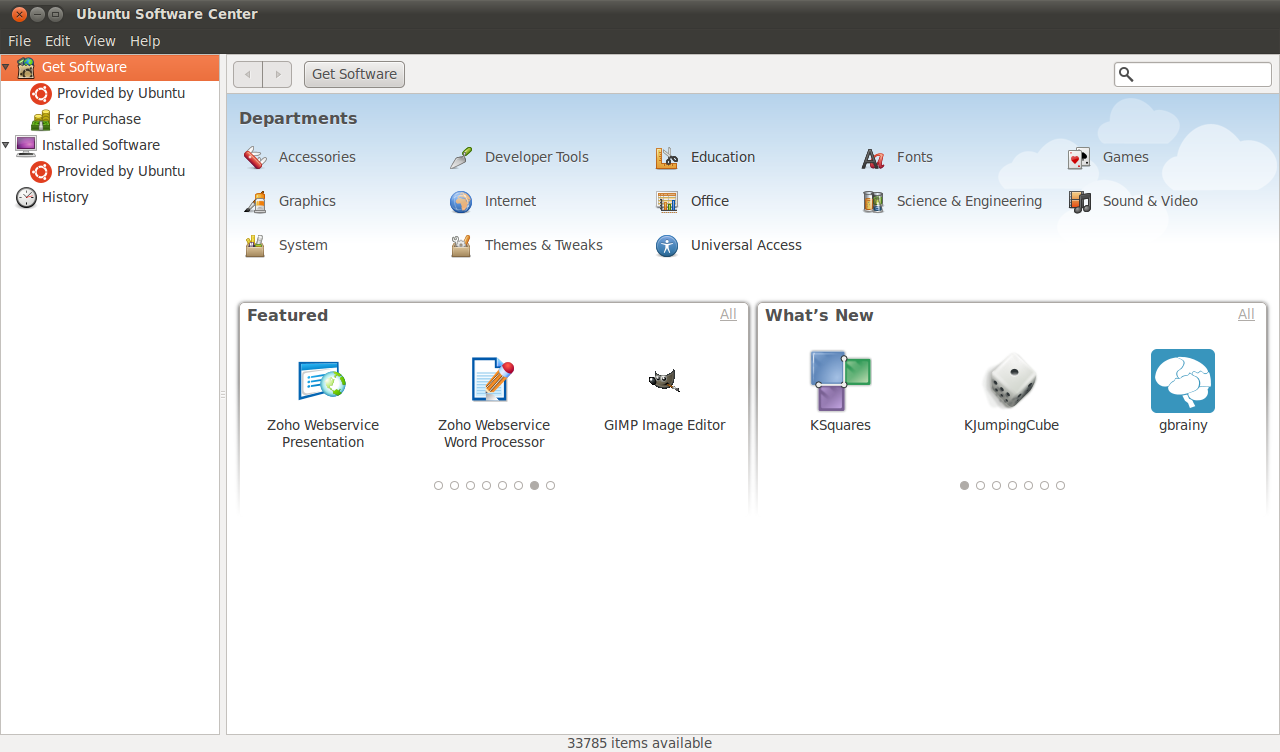This screenshot has height=752, width=1280.
Task: Select last page dot in What's New carousel
Action: (1060, 485)
